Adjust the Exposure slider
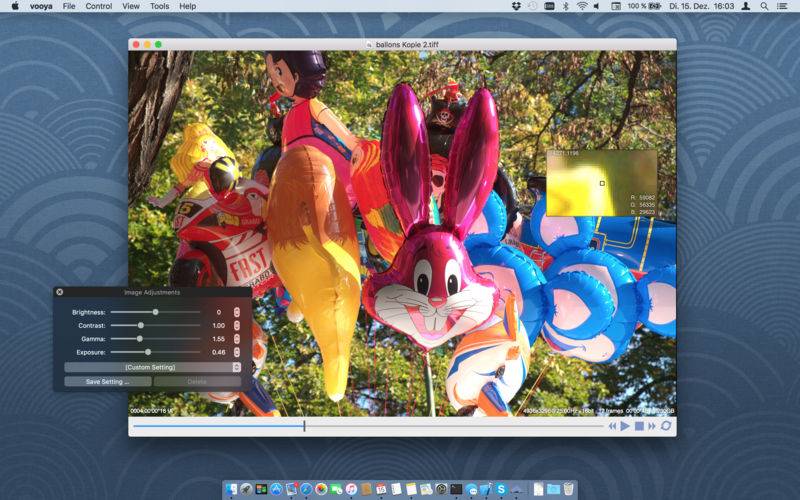800x500 pixels. click(x=156, y=352)
